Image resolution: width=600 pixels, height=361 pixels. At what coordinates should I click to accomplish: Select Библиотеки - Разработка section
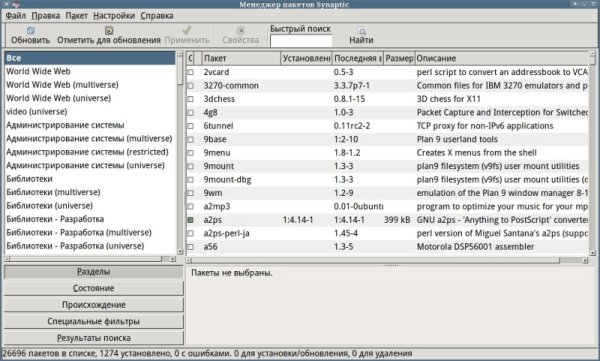coord(90,219)
